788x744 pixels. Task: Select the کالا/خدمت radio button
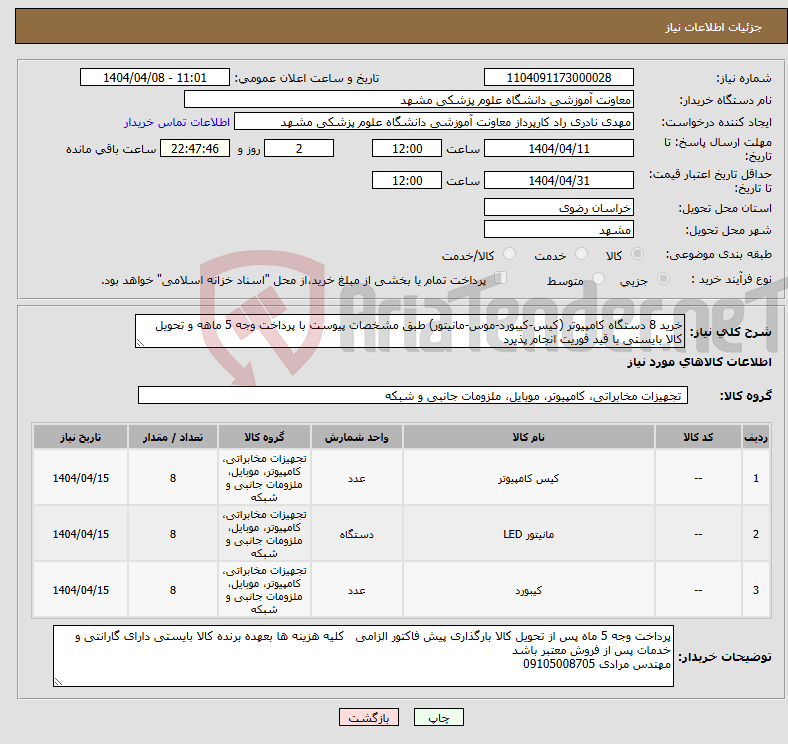click(x=510, y=254)
